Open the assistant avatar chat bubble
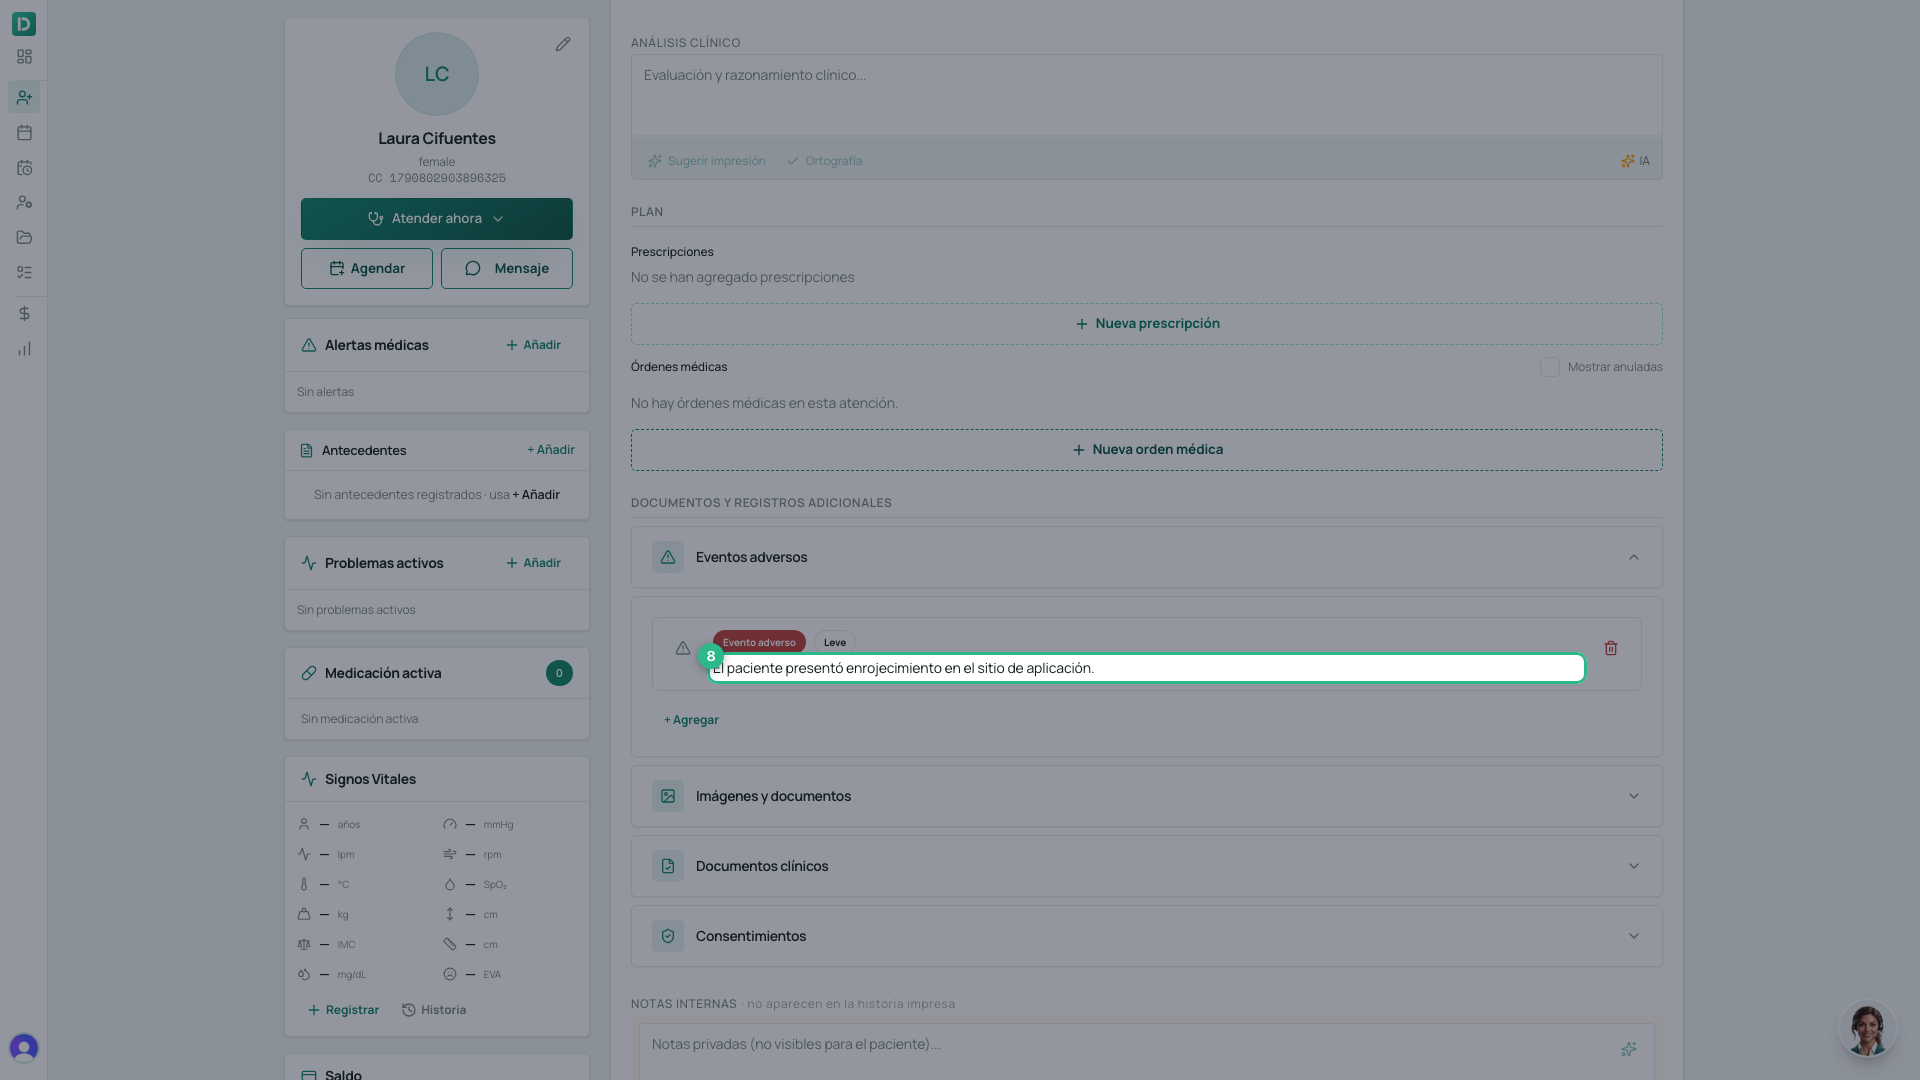Image resolution: width=1920 pixels, height=1080 pixels. pos(1867,1030)
